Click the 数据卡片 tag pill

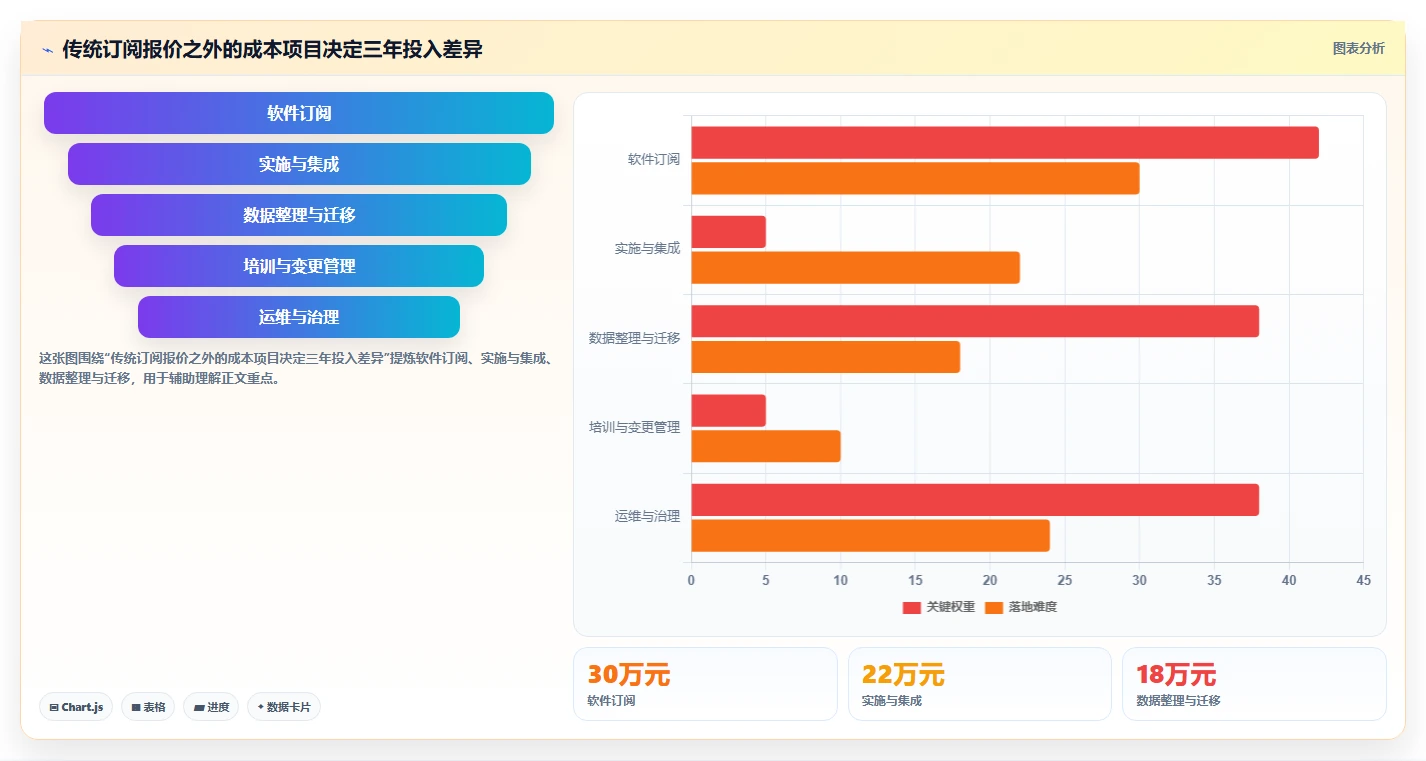tap(284, 707)
